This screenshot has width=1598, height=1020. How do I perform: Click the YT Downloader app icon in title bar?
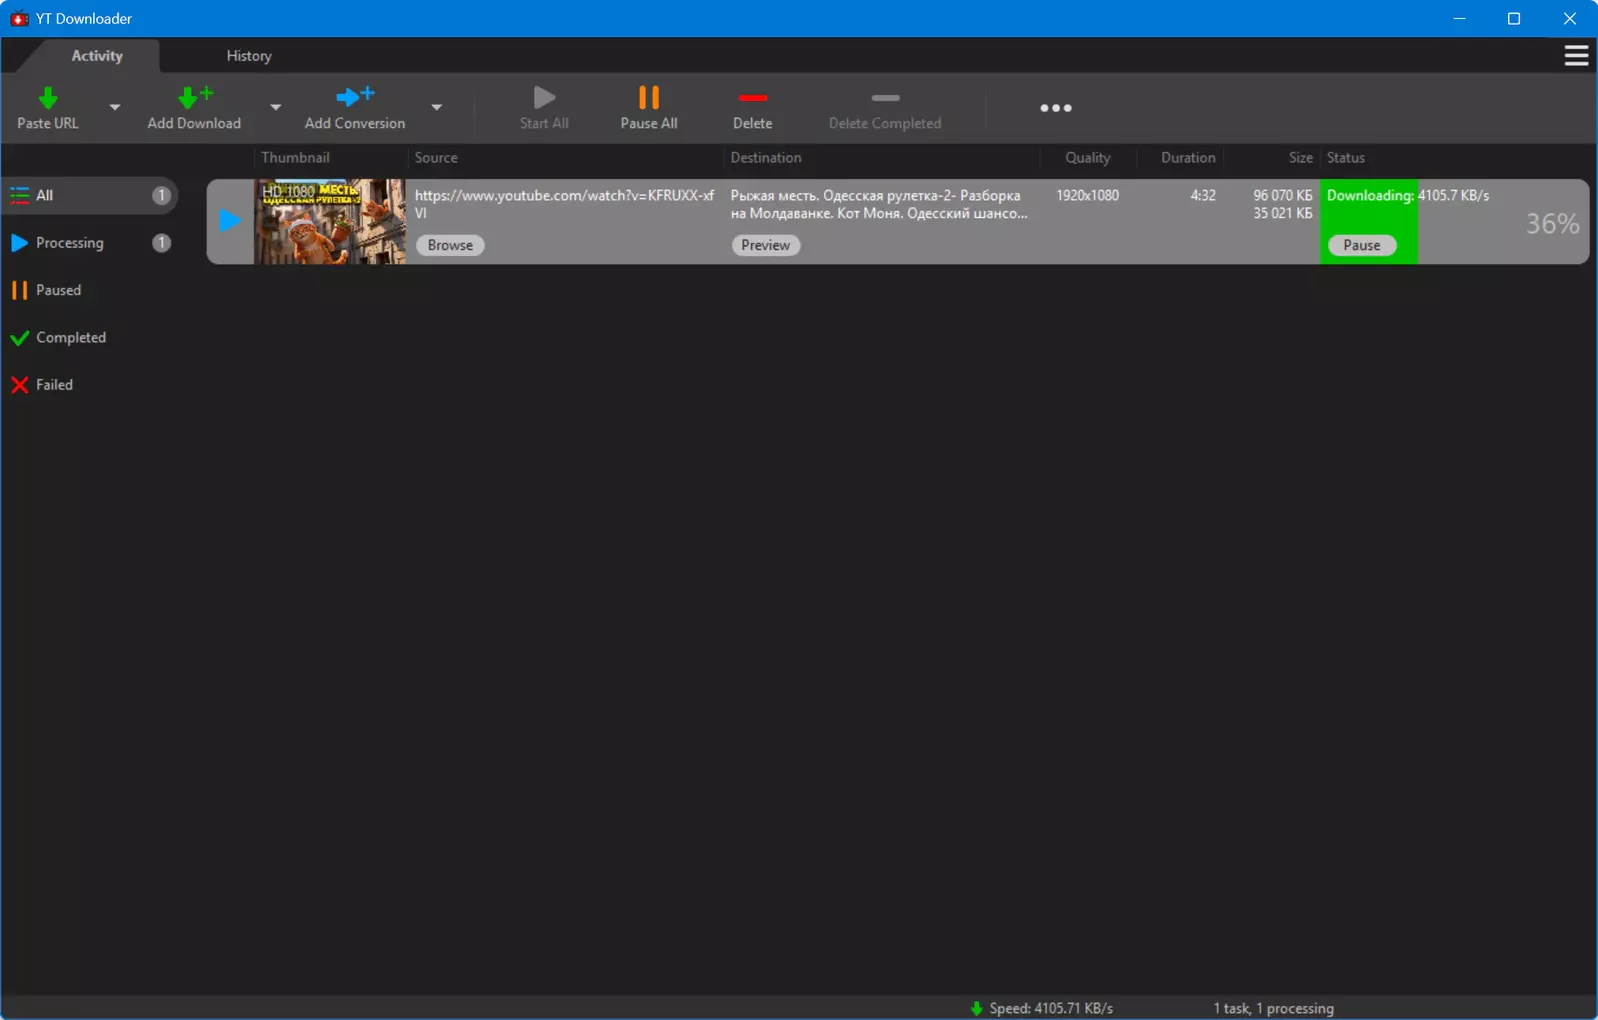coord(19,18)
